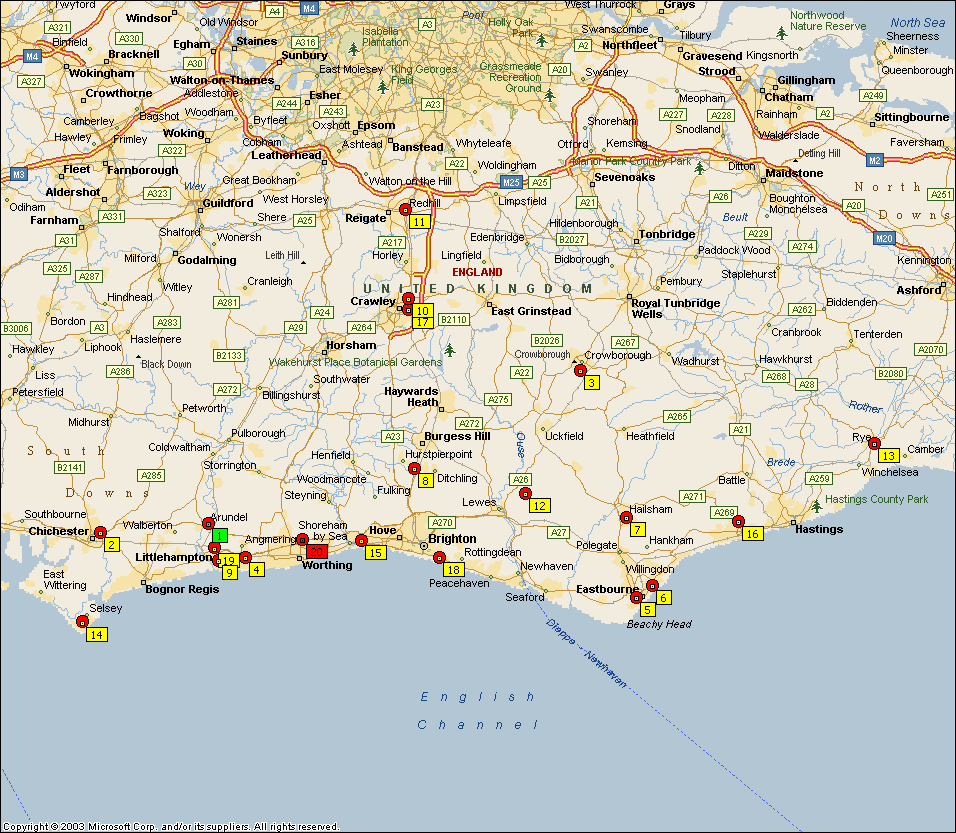
Task: Select the Royal Tunbridge Wells label
Action: tap(675, 308)
